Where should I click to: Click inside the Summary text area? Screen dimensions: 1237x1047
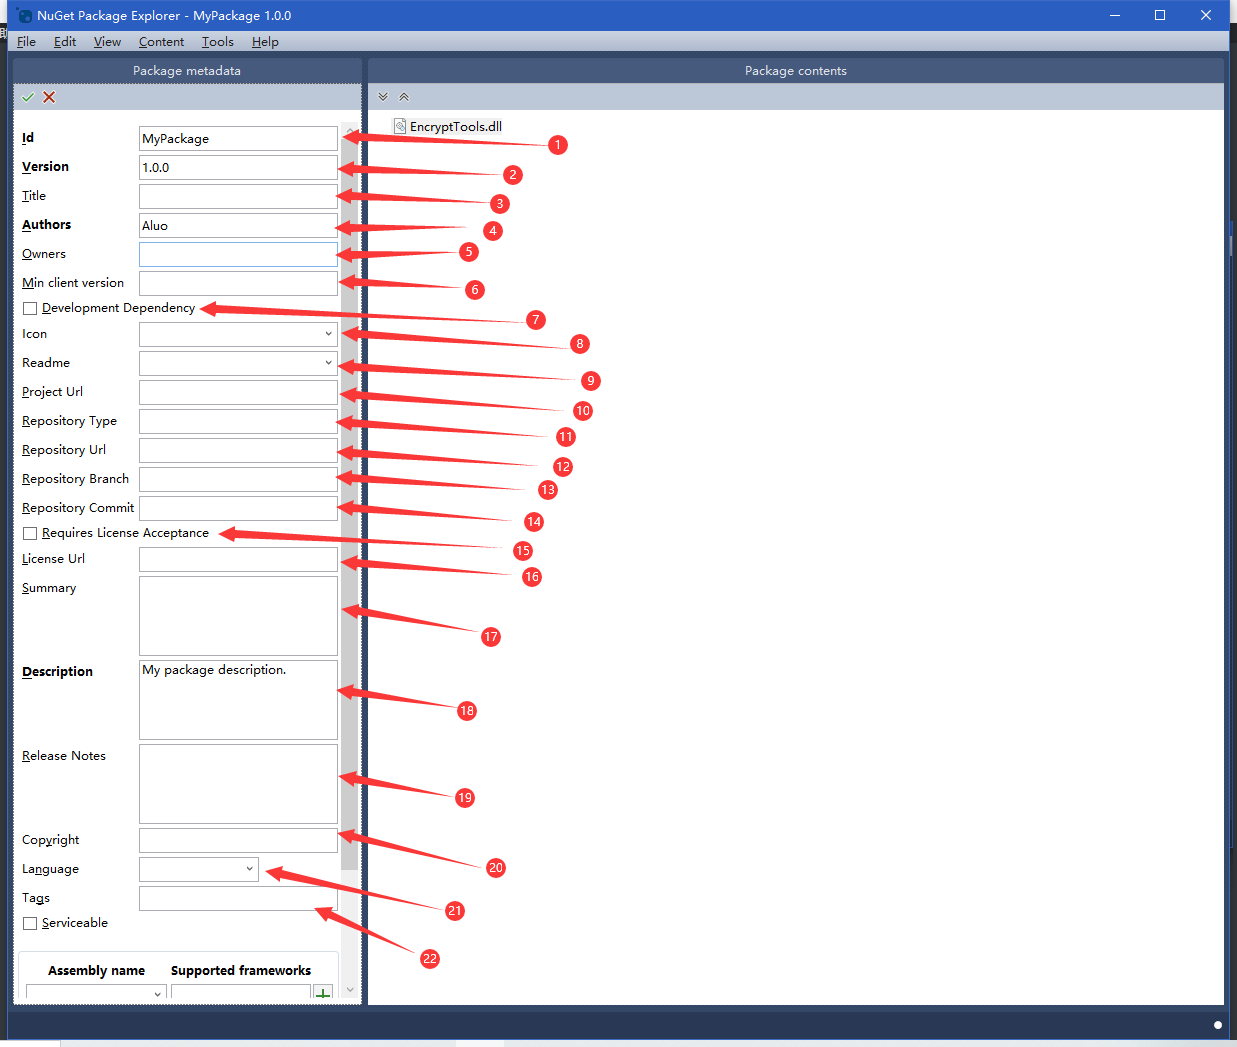tap(238, 616)
